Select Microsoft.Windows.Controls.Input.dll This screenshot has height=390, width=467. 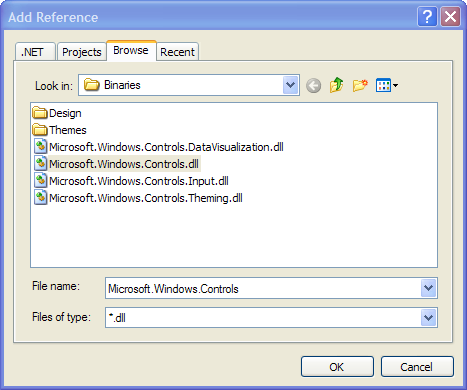tap(139, 181)
